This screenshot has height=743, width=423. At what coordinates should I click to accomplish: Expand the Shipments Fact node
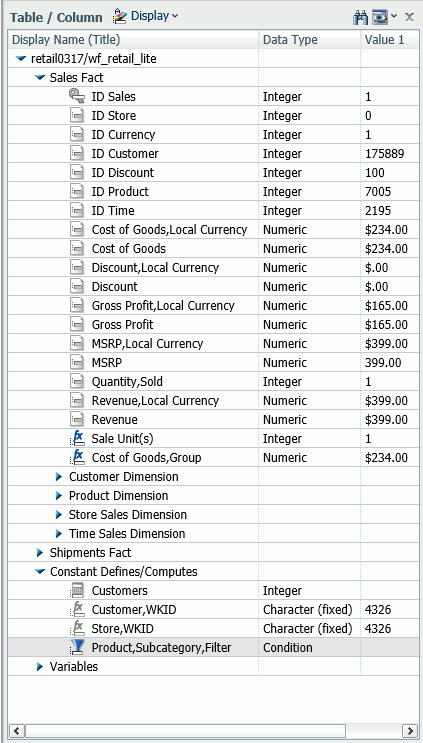point(40,553)
